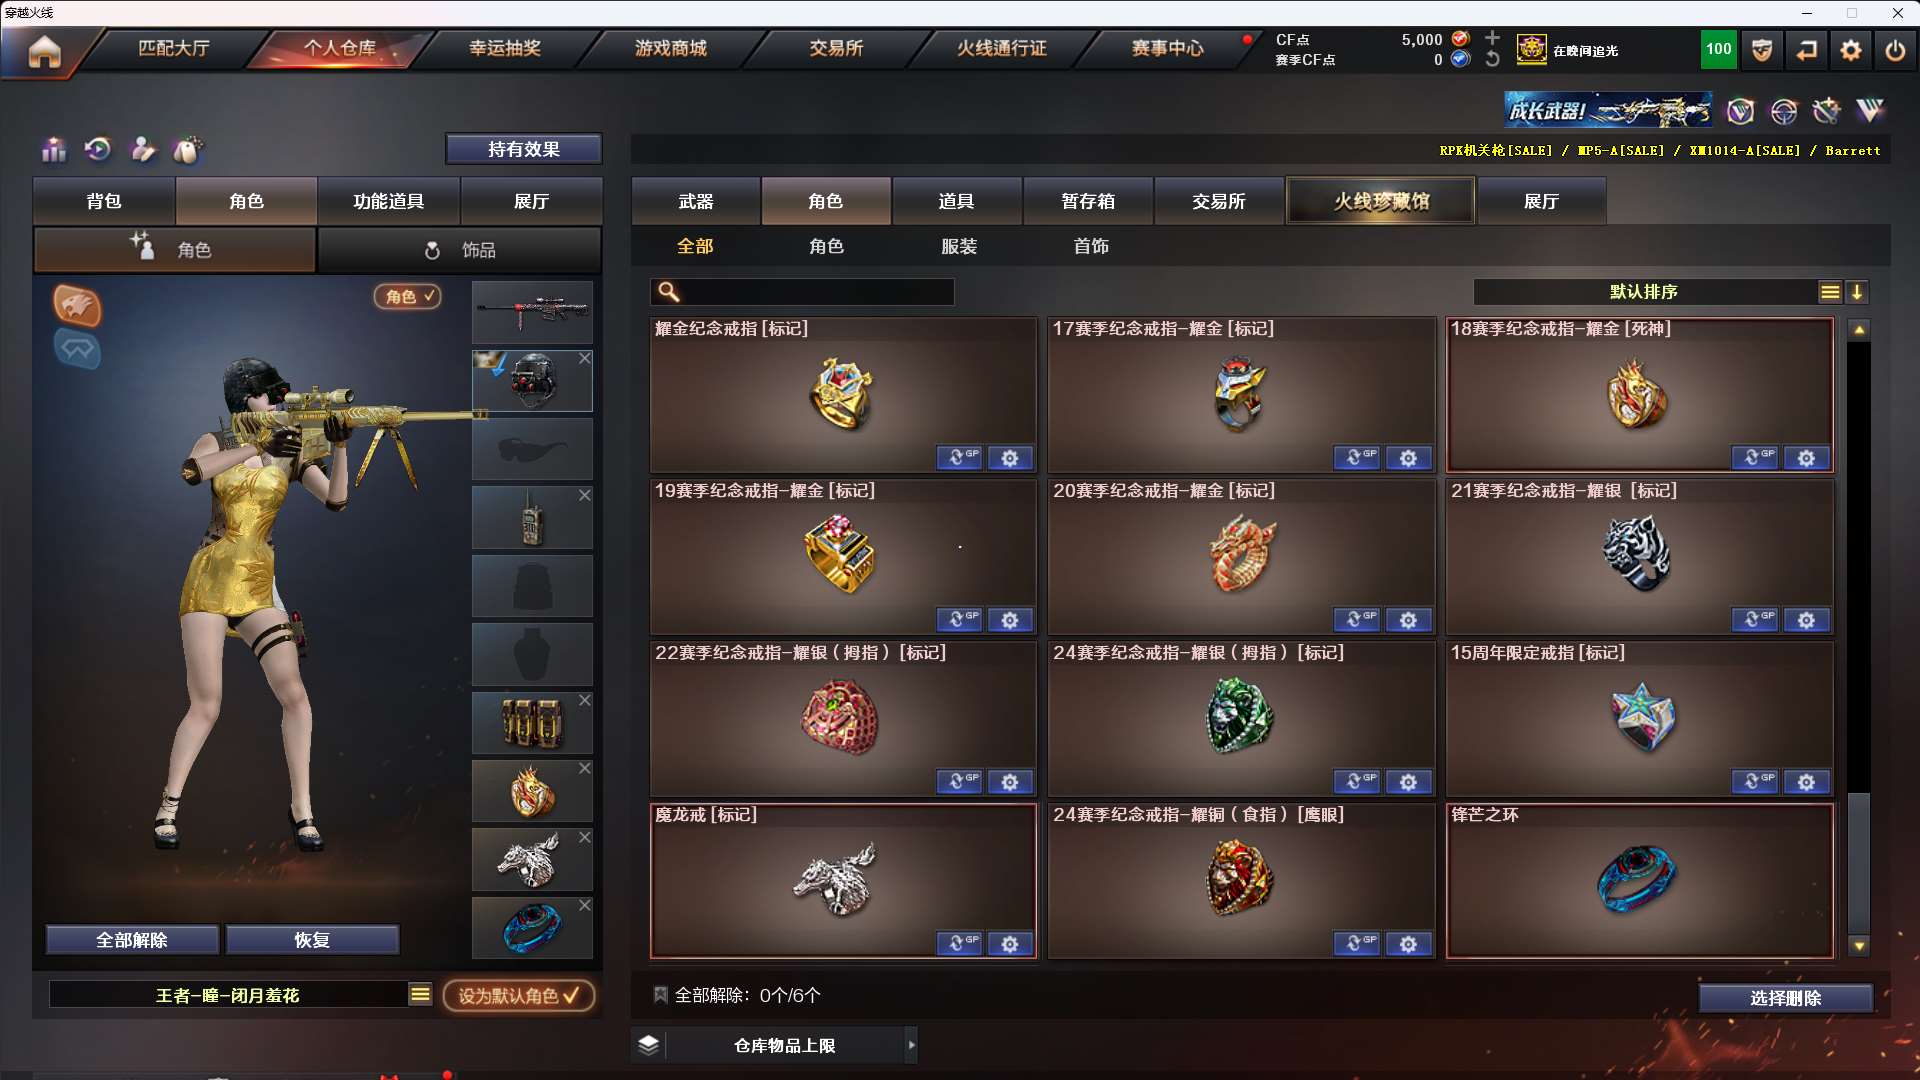Click the 持有效果 button

[x=524, y=149]
